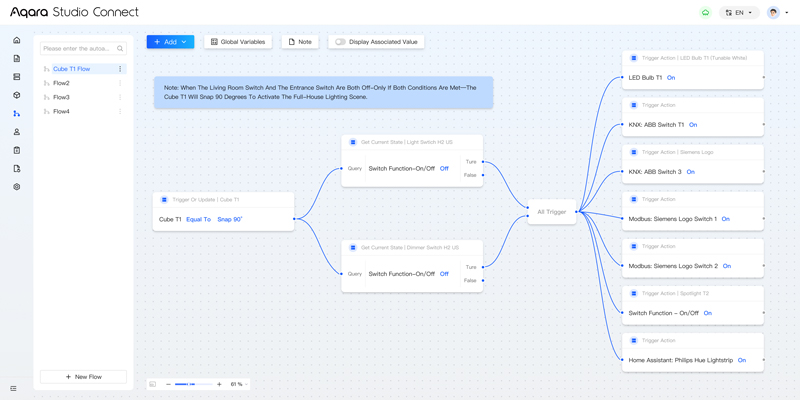Expand the user avatar account menu
The height and width of the screenshot is (400, 800).
(x=777, y=13)
